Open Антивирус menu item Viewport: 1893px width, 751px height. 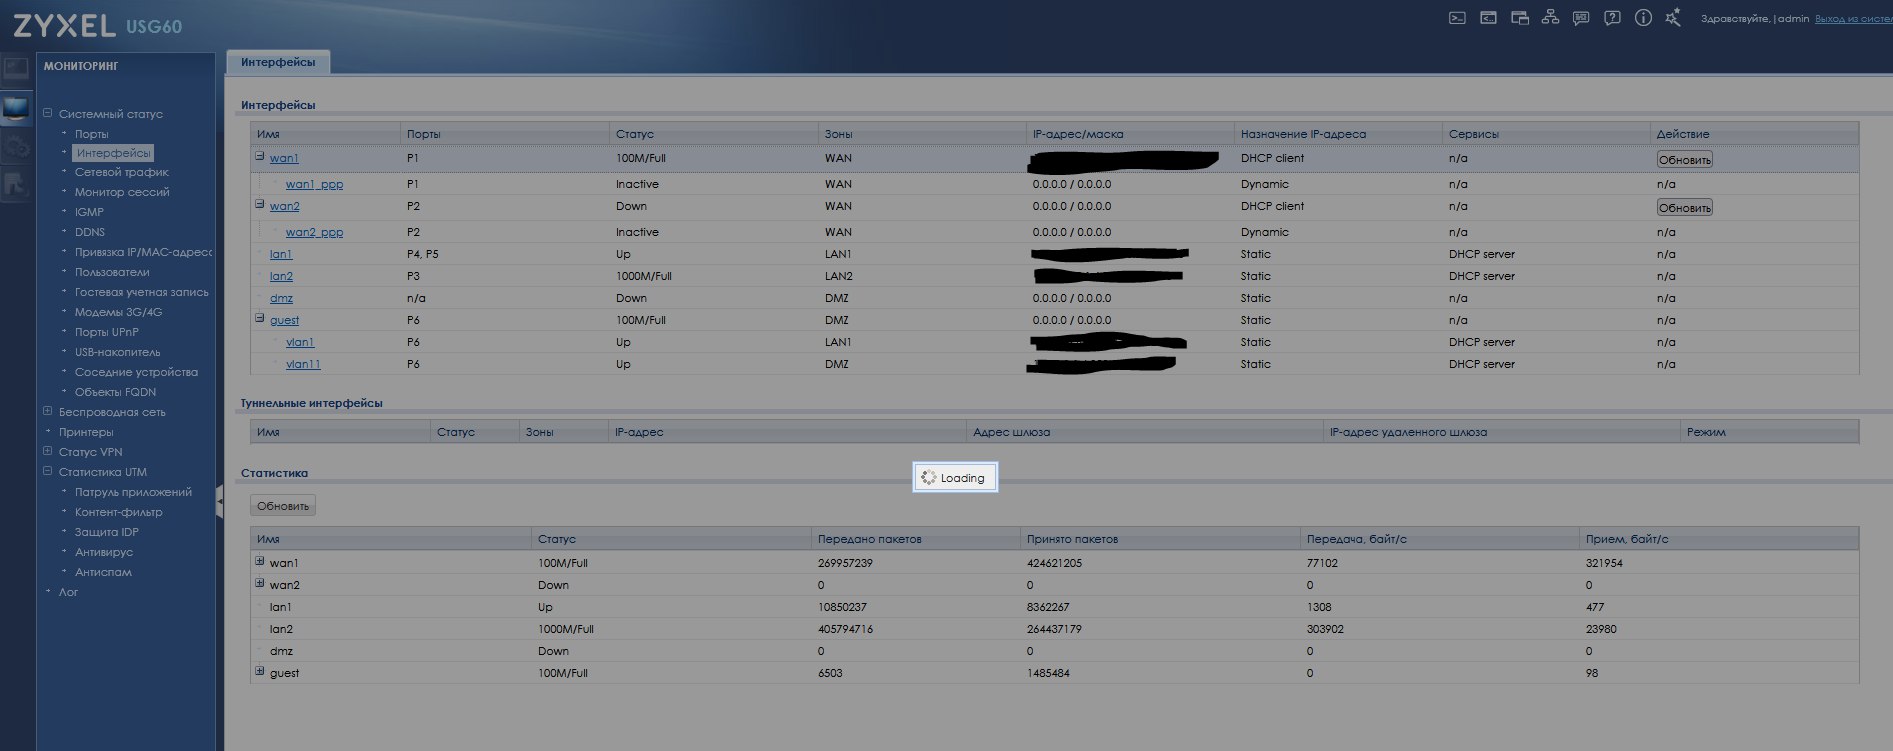click(104, 552)
